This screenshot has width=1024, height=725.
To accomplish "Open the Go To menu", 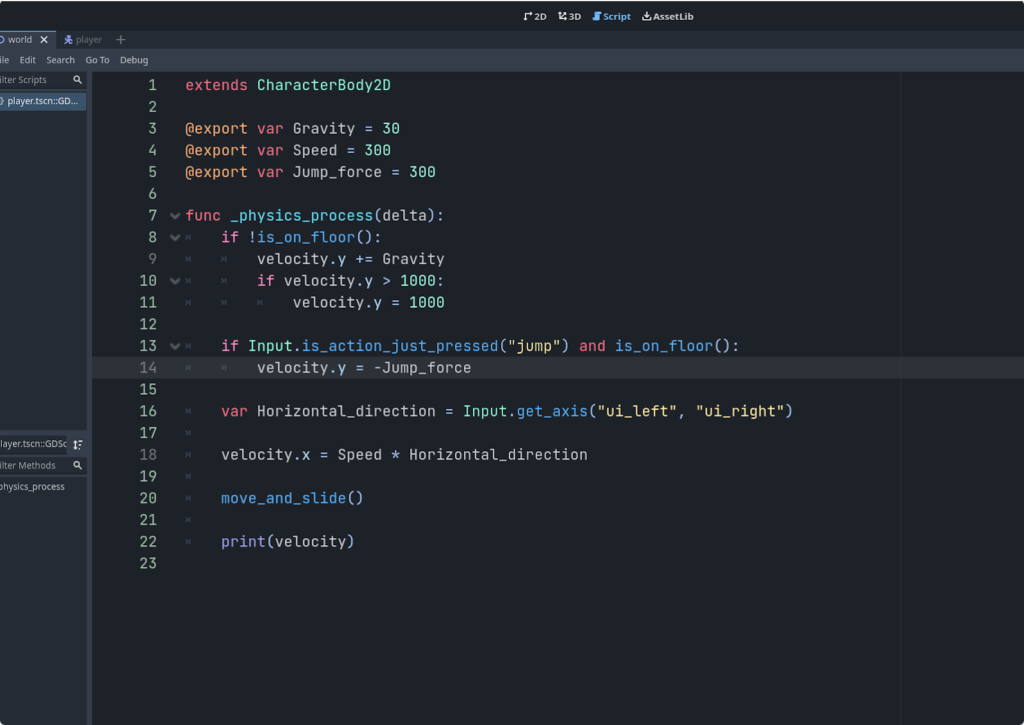I will coord(96,59).
